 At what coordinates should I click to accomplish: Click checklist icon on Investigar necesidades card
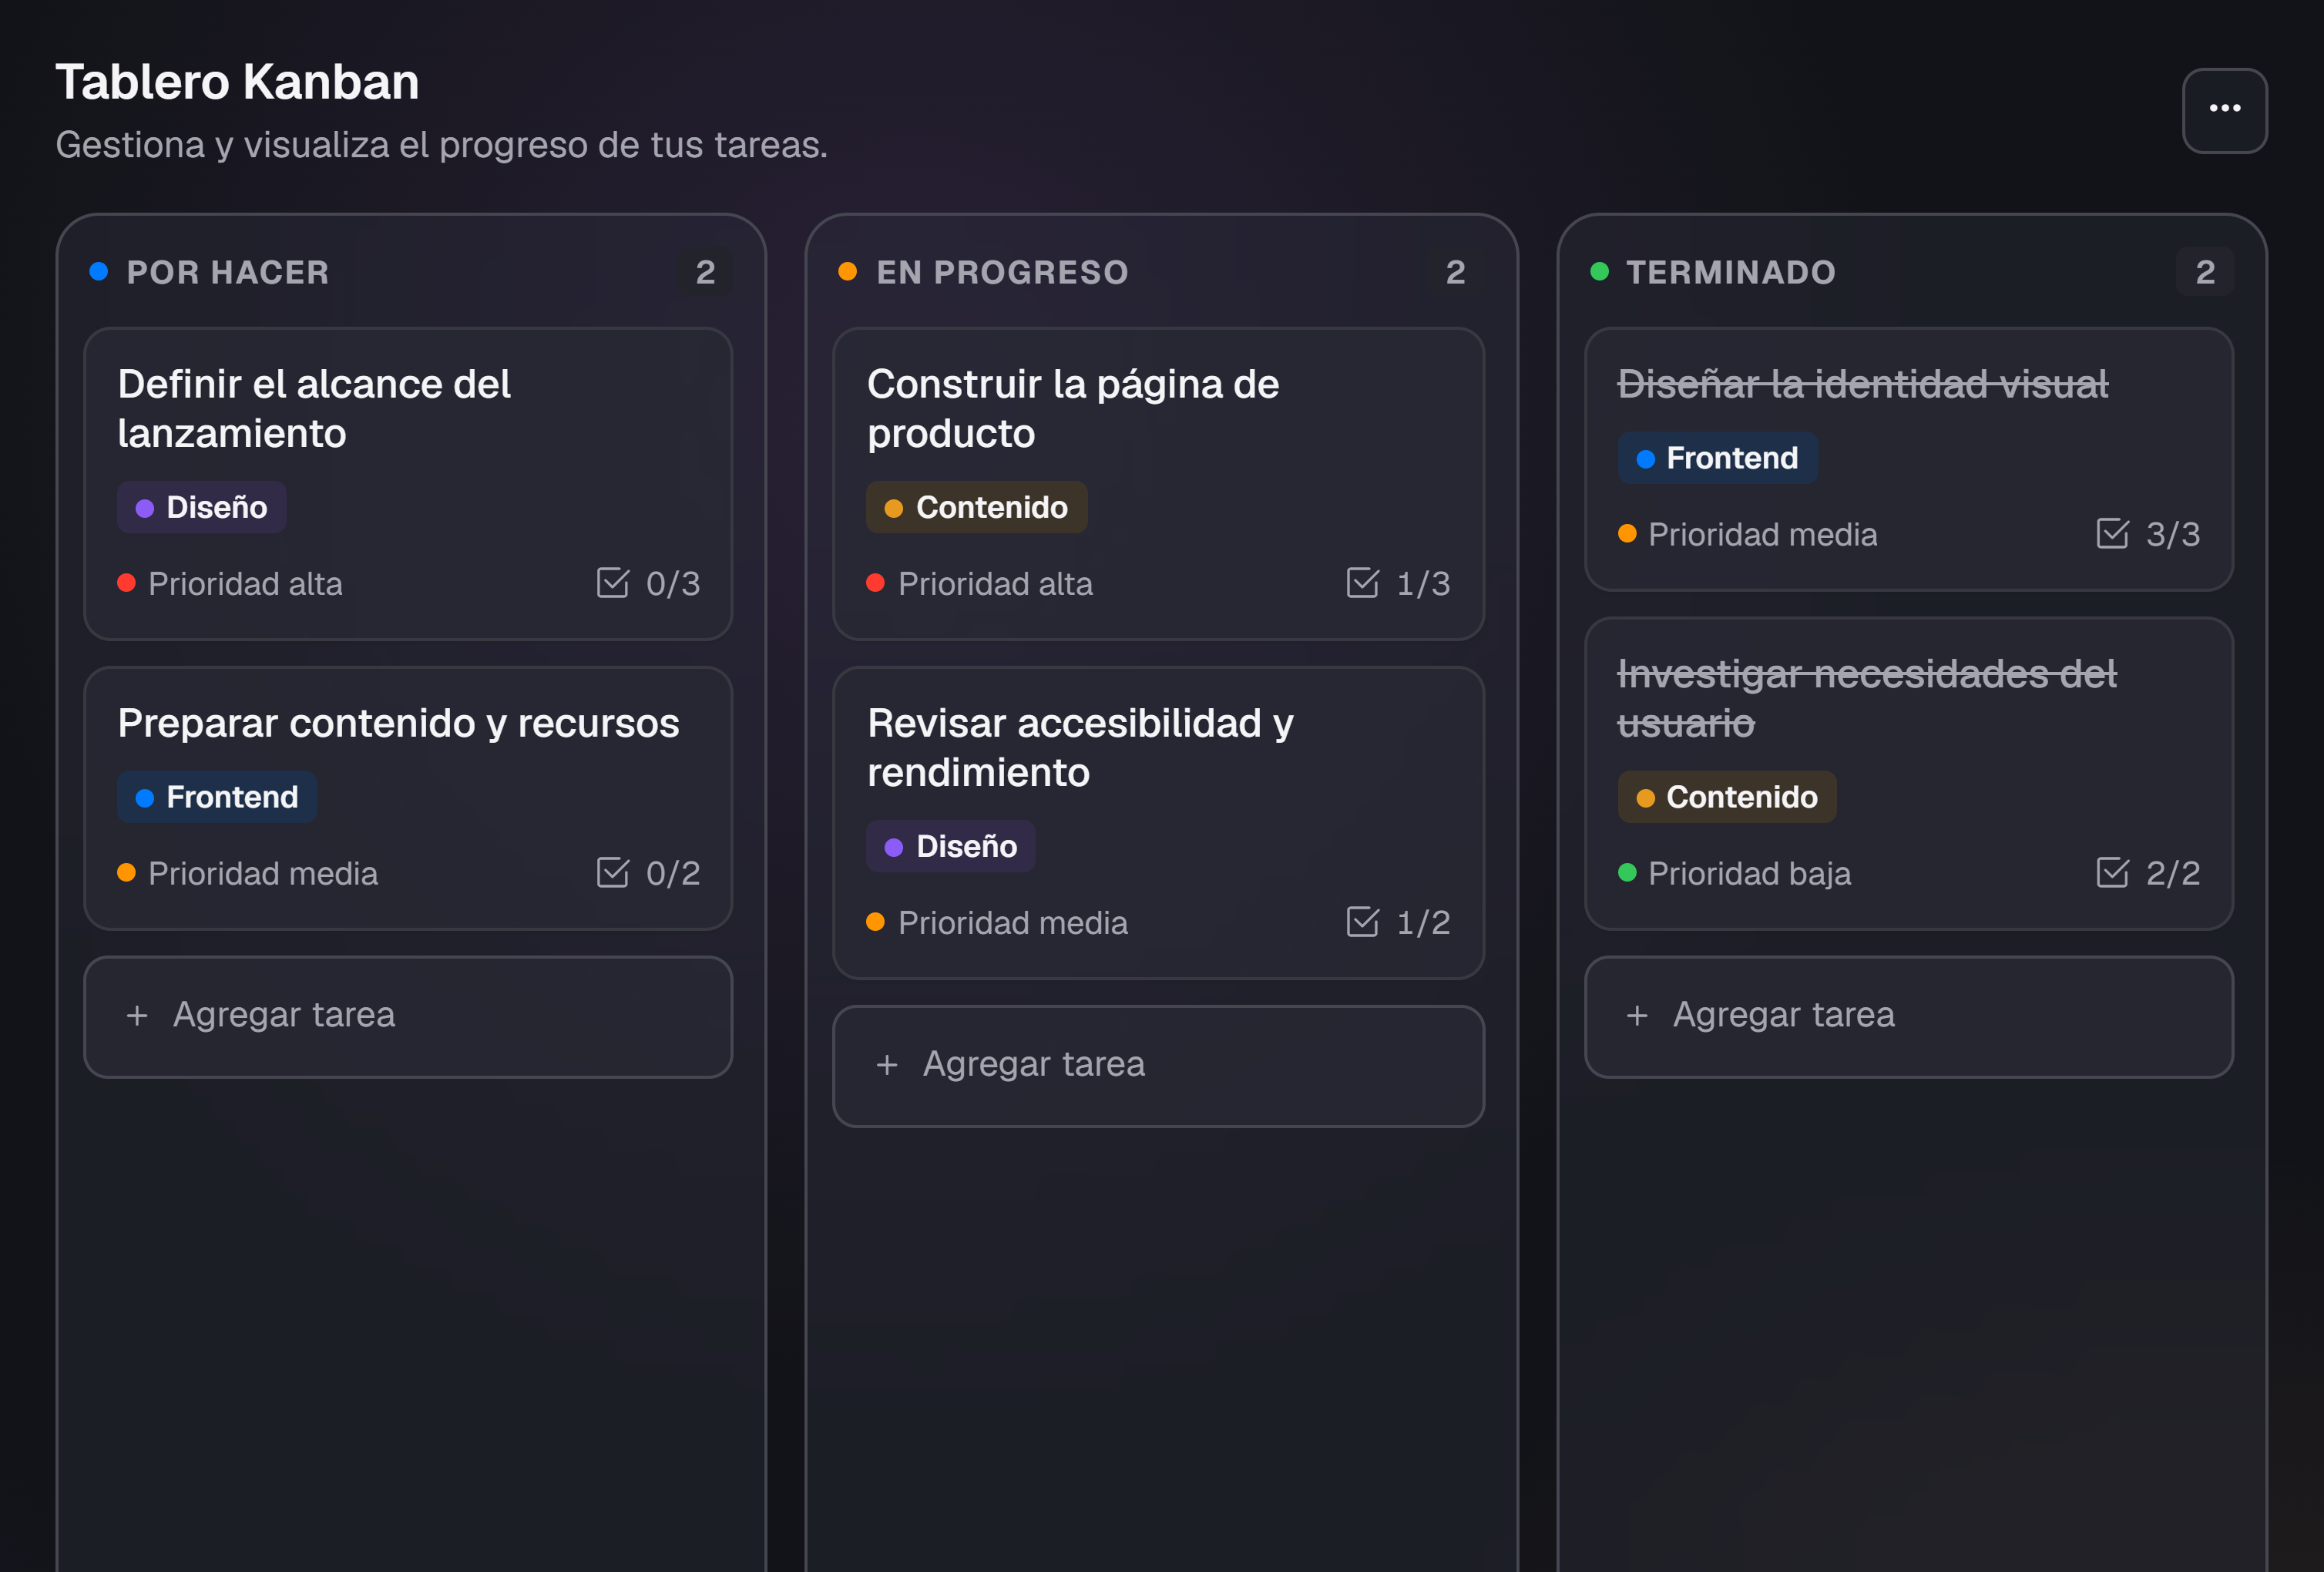coord(2112,872)
